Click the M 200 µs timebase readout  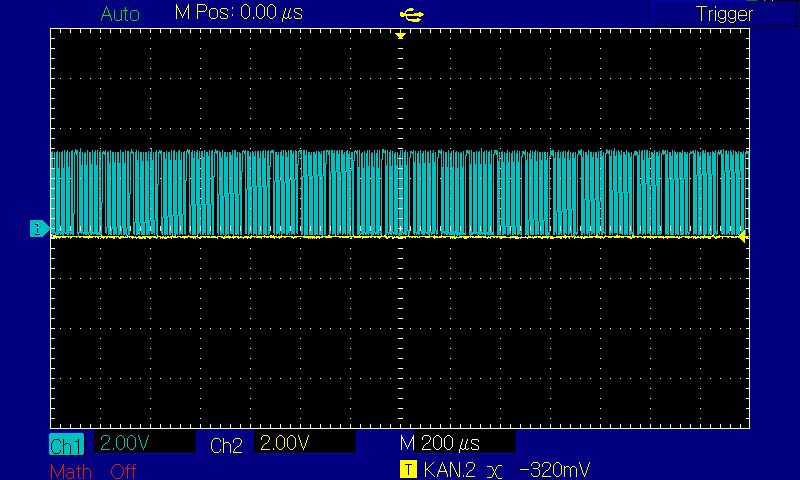click(x=440, y=443)
